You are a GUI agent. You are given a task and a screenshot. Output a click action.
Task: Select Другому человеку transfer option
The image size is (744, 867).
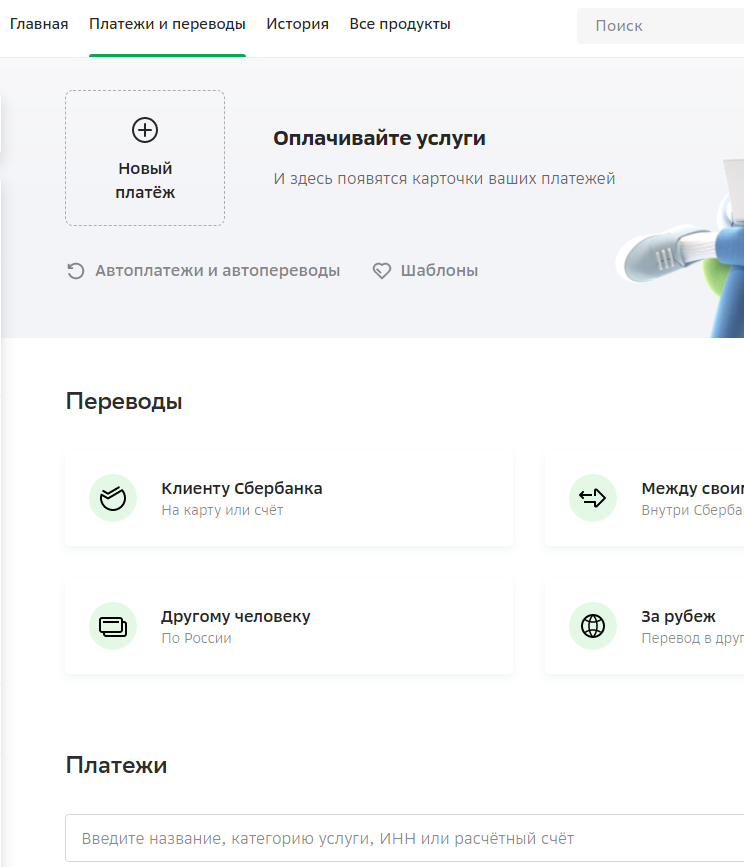[289, 626]
